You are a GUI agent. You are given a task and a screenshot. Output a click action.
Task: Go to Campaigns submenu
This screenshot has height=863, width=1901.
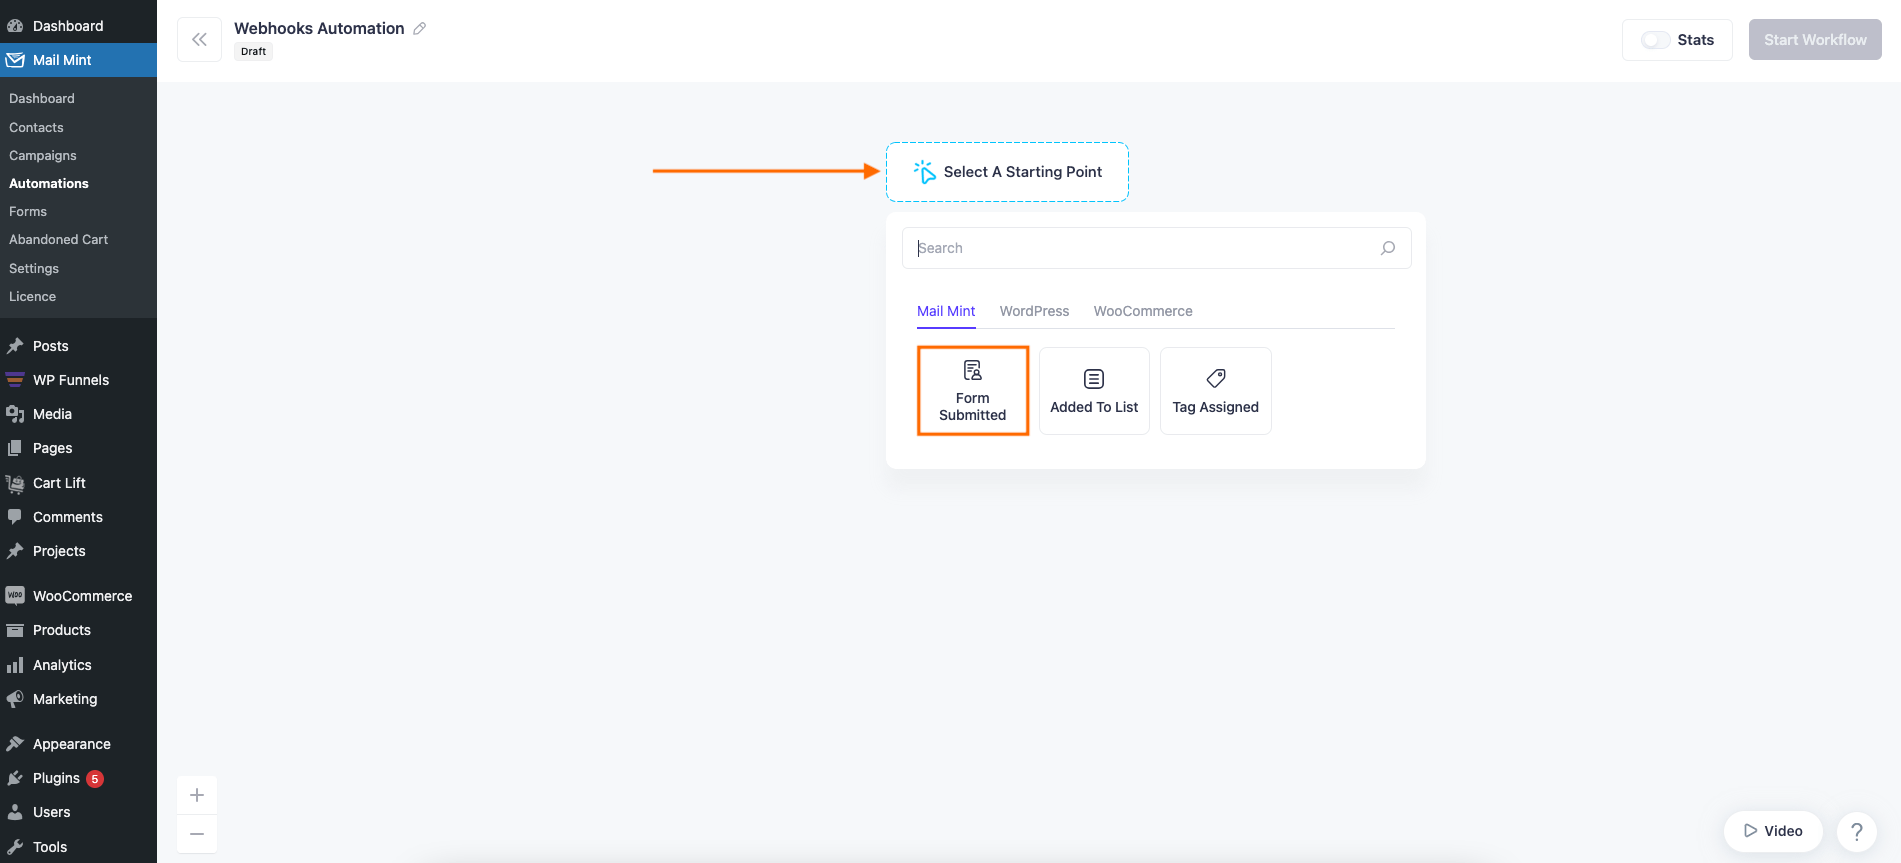click(x=43, y=155)
